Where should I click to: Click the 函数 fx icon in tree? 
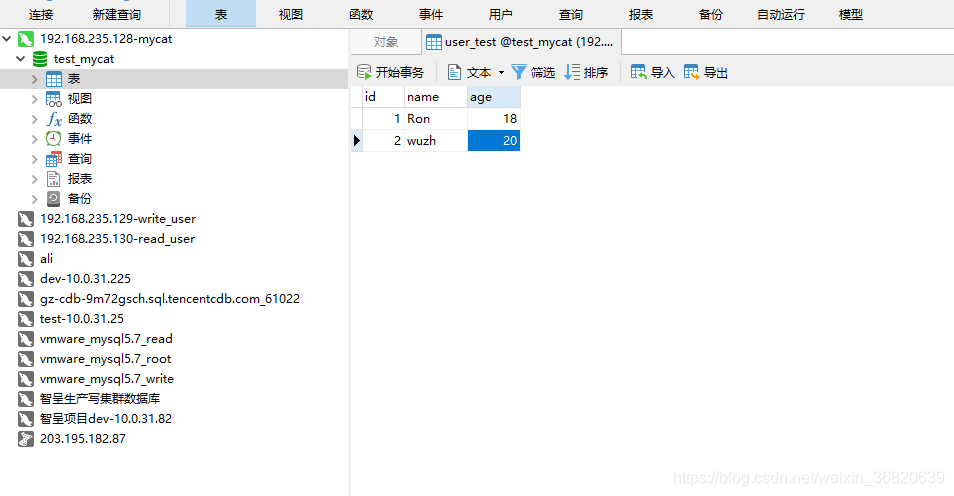click(54, 119)
